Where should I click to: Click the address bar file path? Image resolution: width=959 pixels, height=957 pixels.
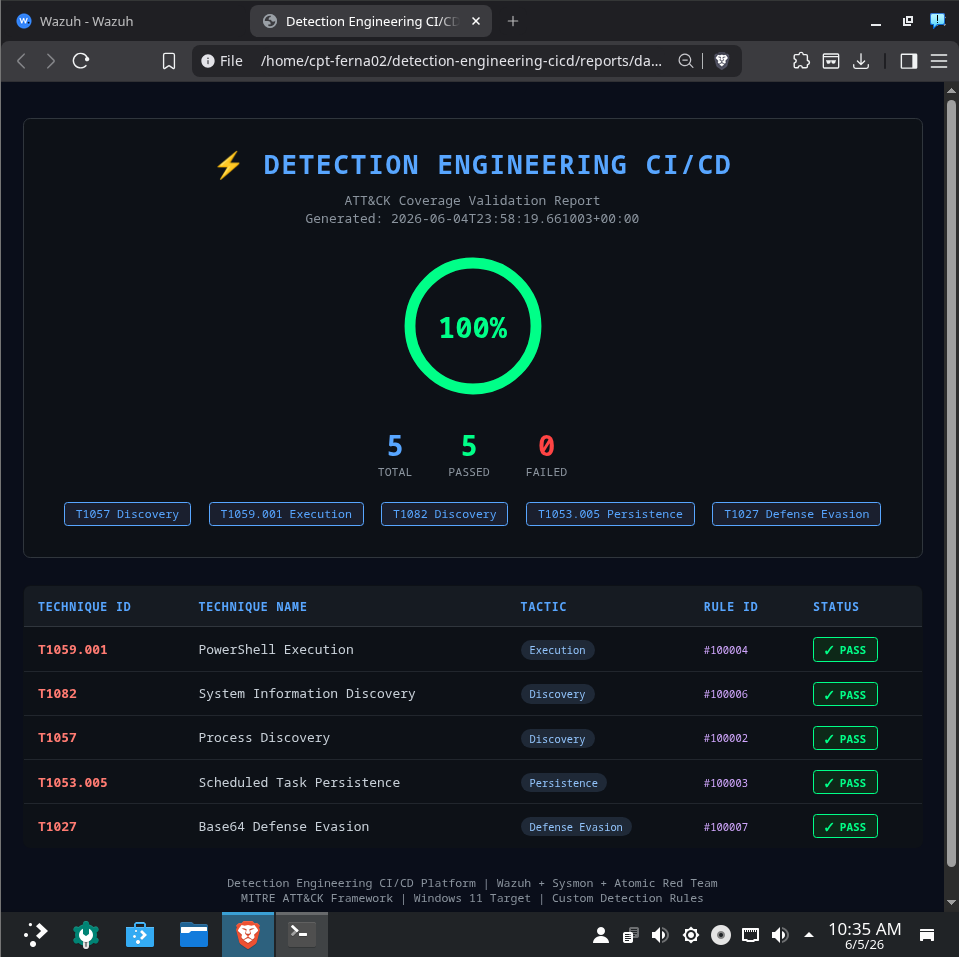(x=461, y=61)
